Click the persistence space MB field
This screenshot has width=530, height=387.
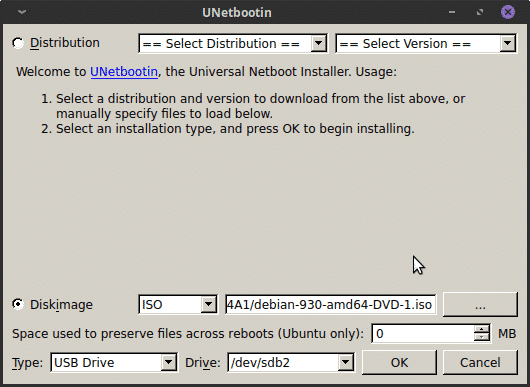click(423, 334)
